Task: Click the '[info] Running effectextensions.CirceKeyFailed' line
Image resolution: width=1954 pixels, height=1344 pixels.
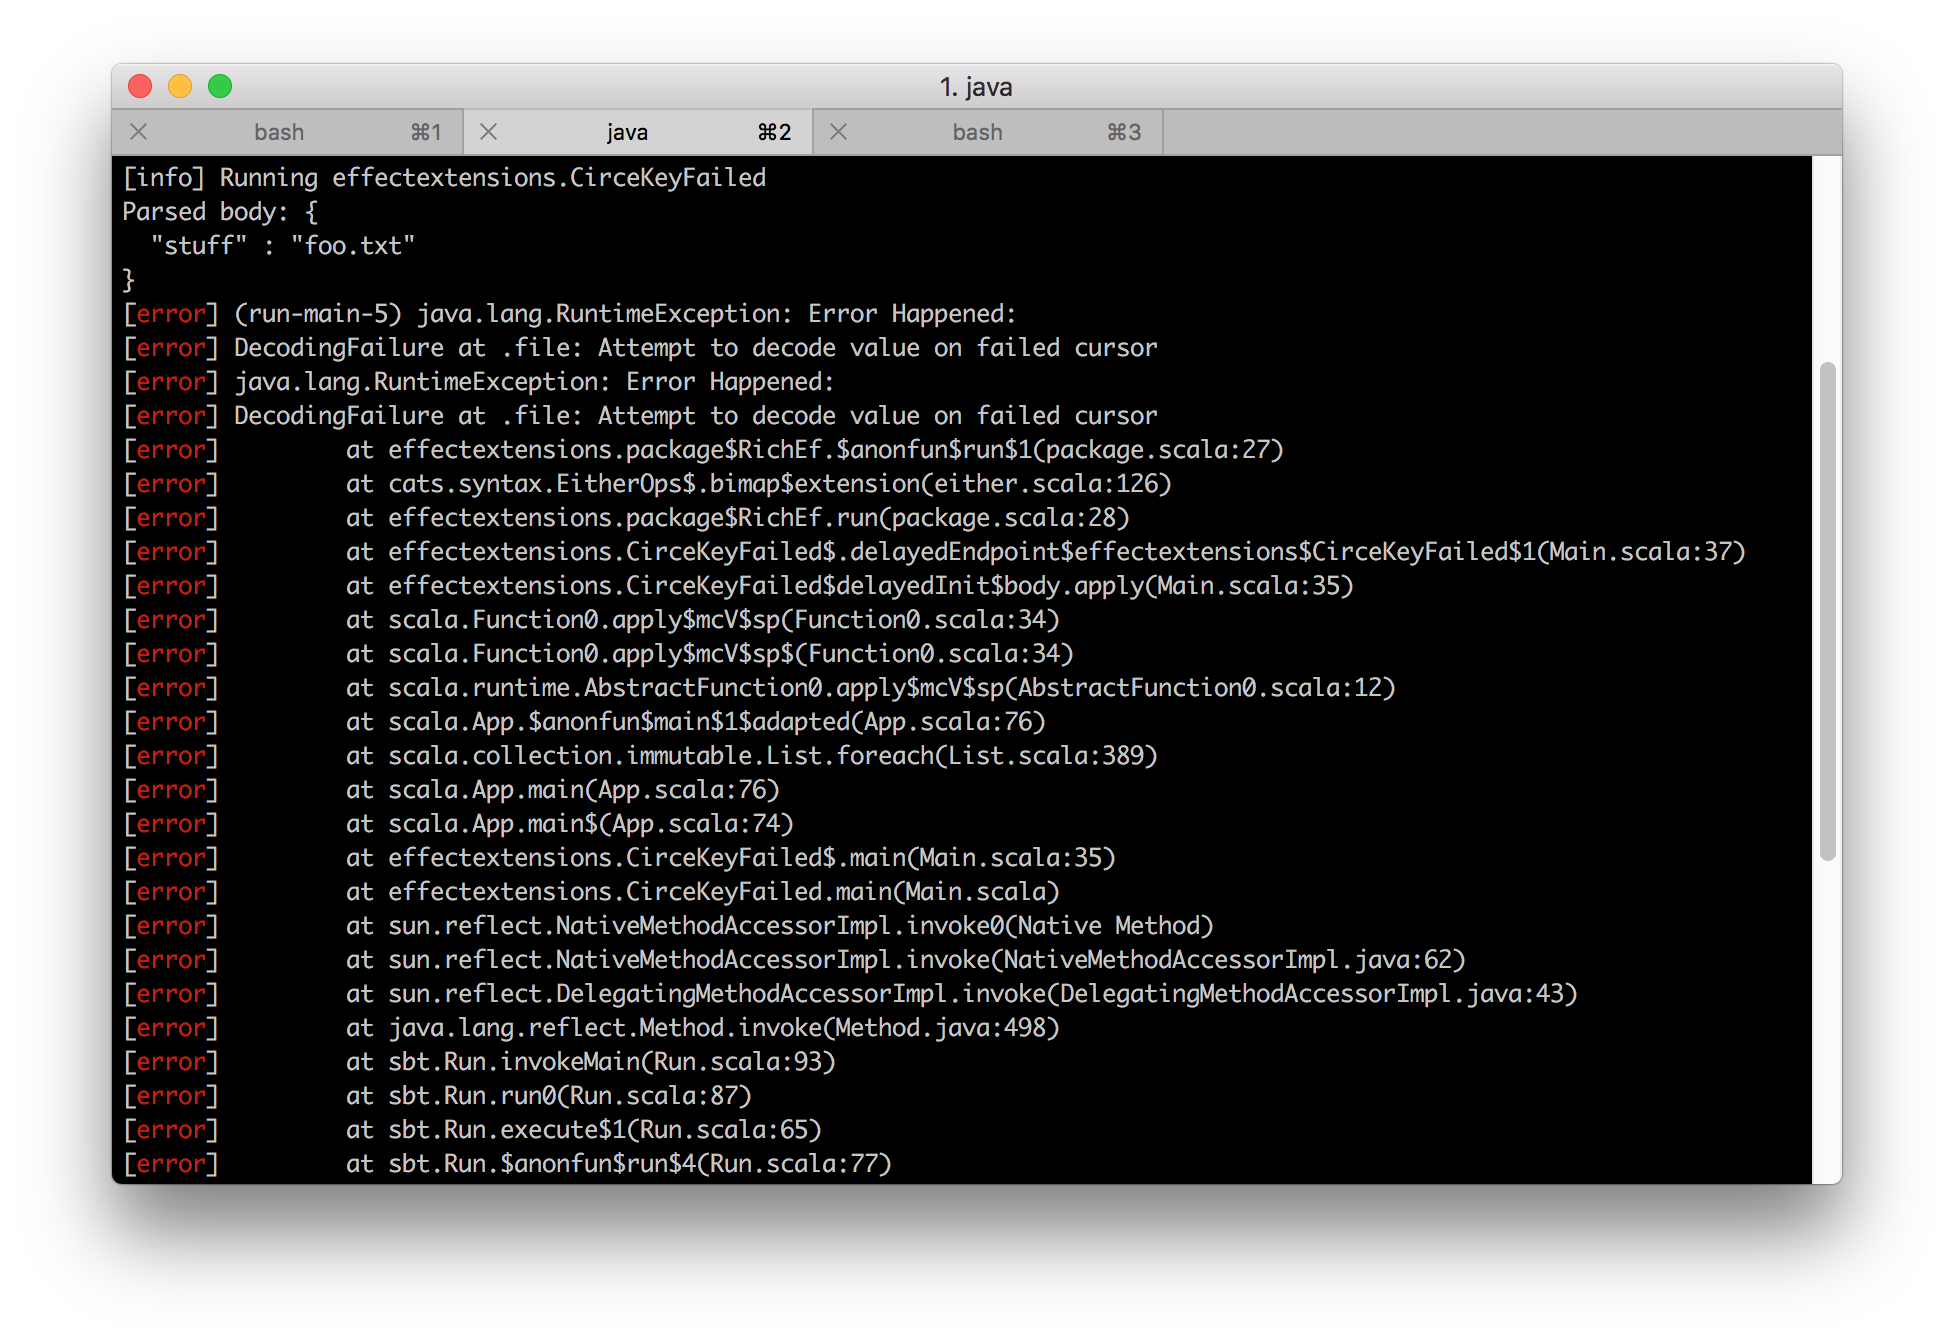Action: [x=444, y=178]
